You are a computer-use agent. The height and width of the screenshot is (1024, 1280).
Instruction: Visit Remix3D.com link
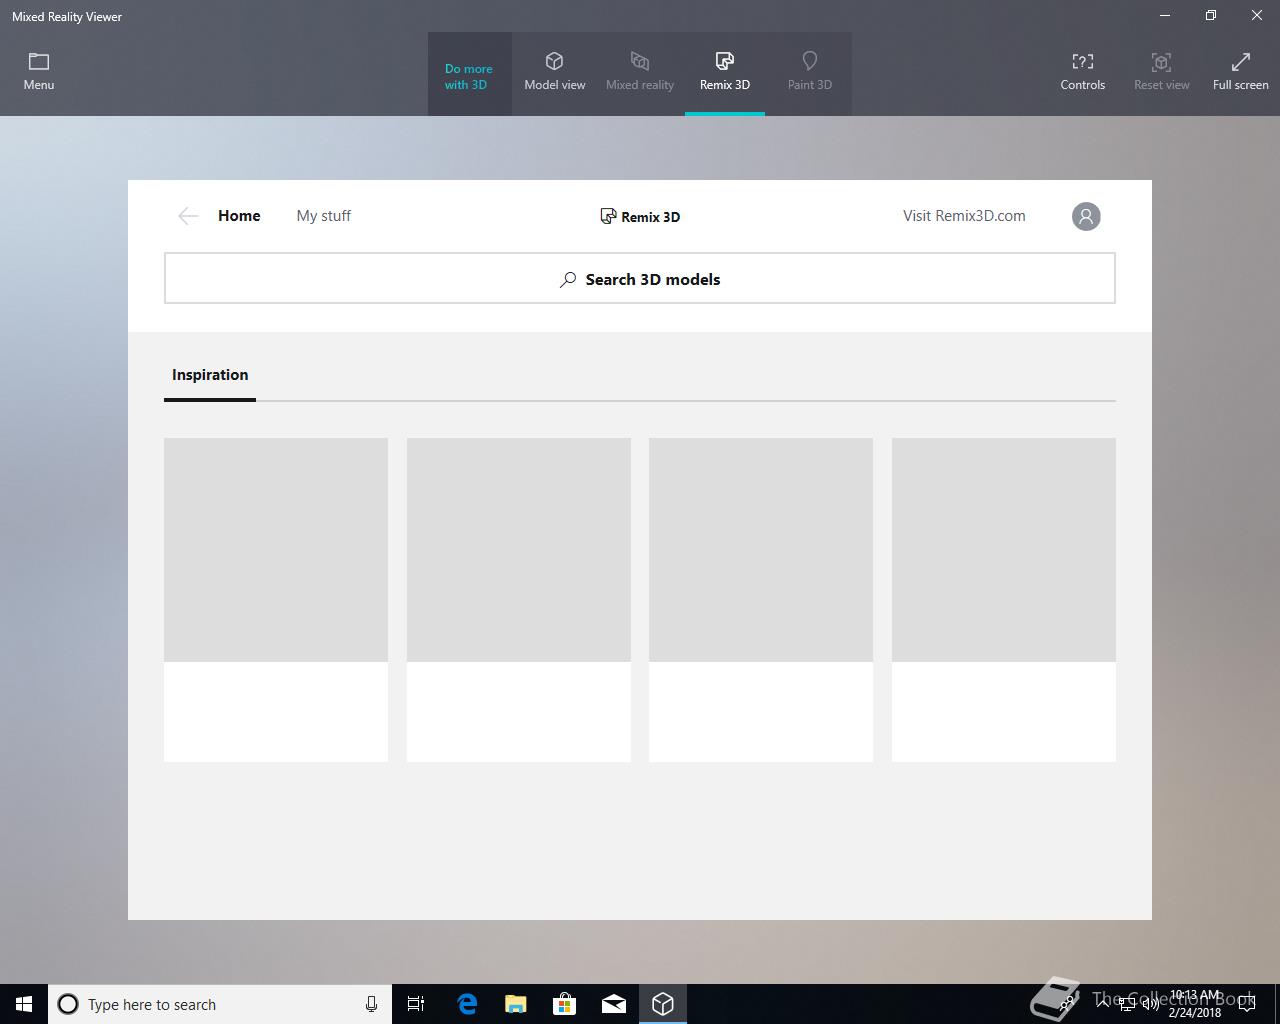(x=964, y=216)
